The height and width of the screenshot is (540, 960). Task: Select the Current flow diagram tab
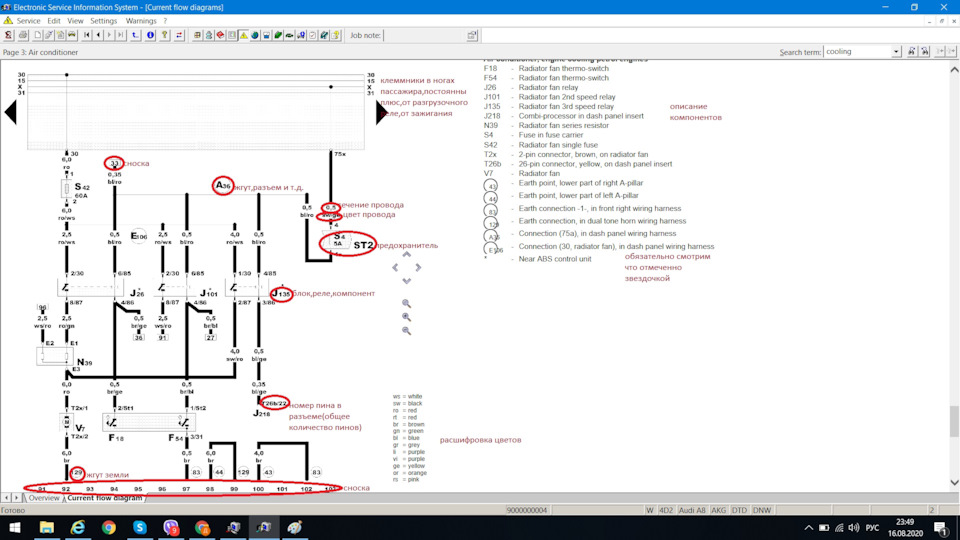point(104,497)
